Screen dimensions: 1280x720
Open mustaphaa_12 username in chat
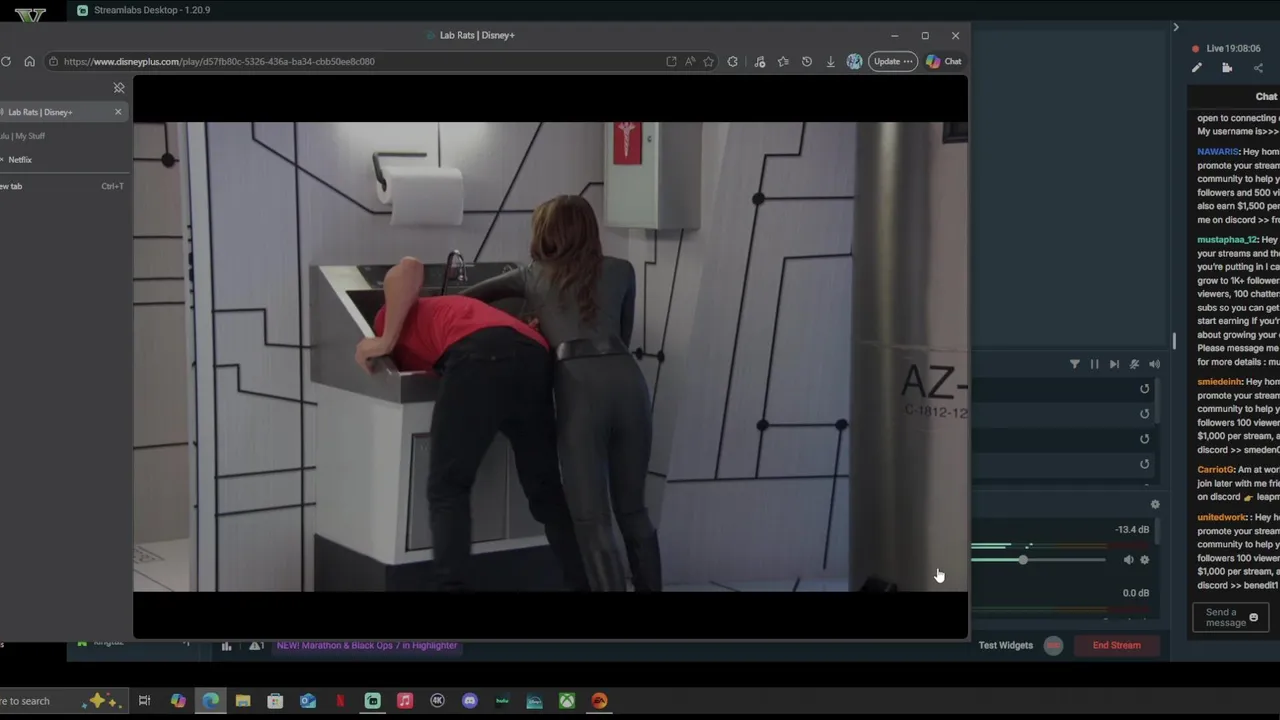(1227, 240)
